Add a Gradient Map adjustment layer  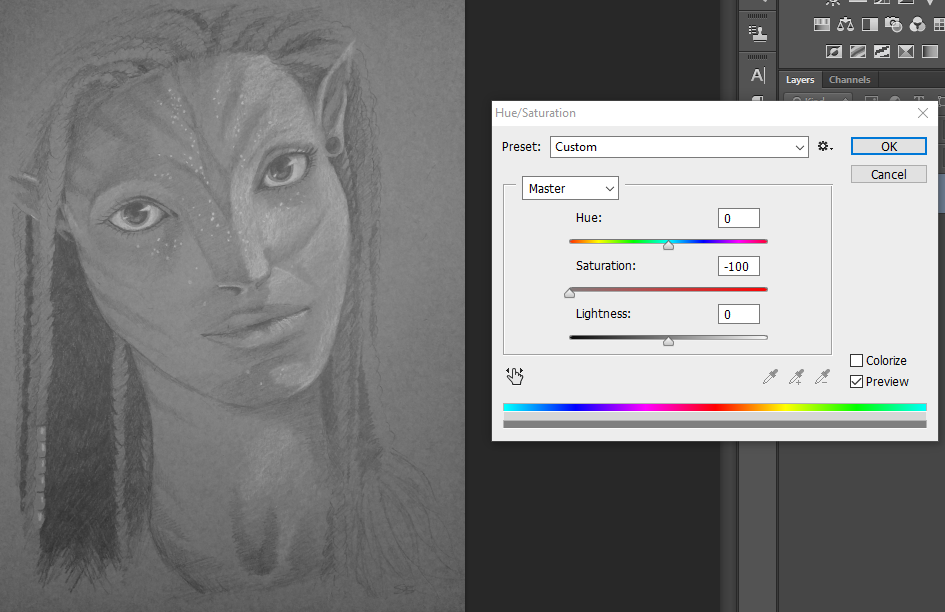coord(930,51)
